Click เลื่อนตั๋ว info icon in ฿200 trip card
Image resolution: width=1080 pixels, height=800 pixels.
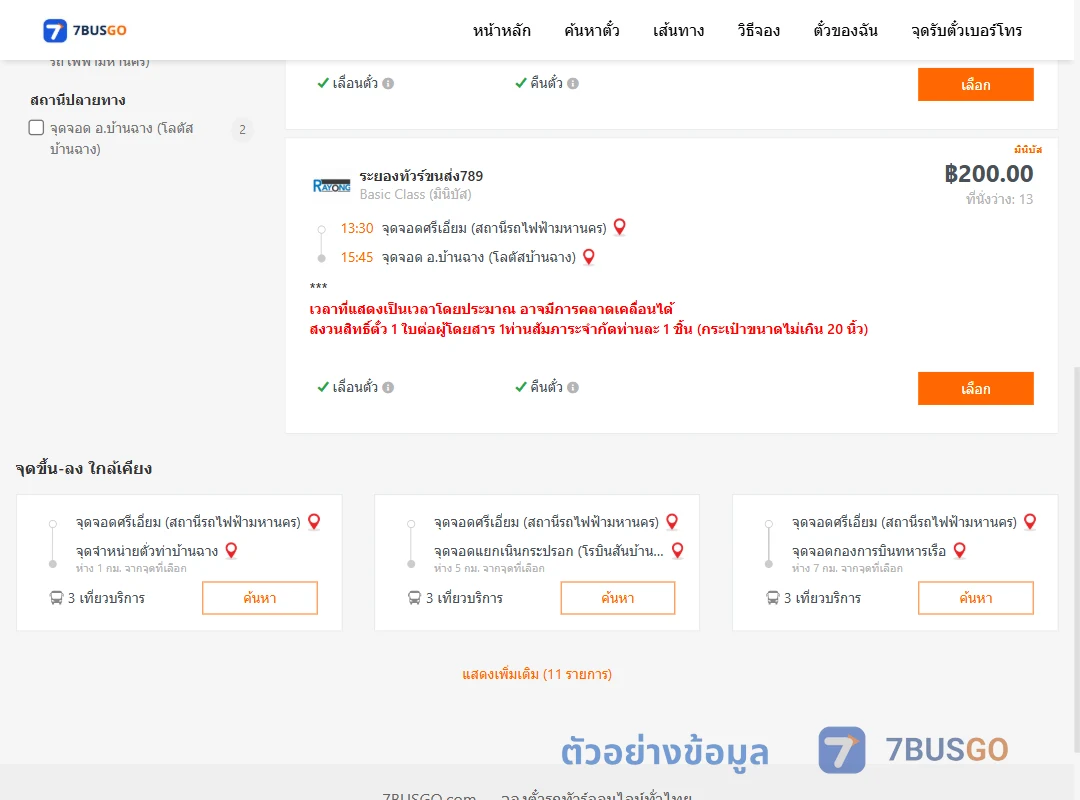[388, 387]
